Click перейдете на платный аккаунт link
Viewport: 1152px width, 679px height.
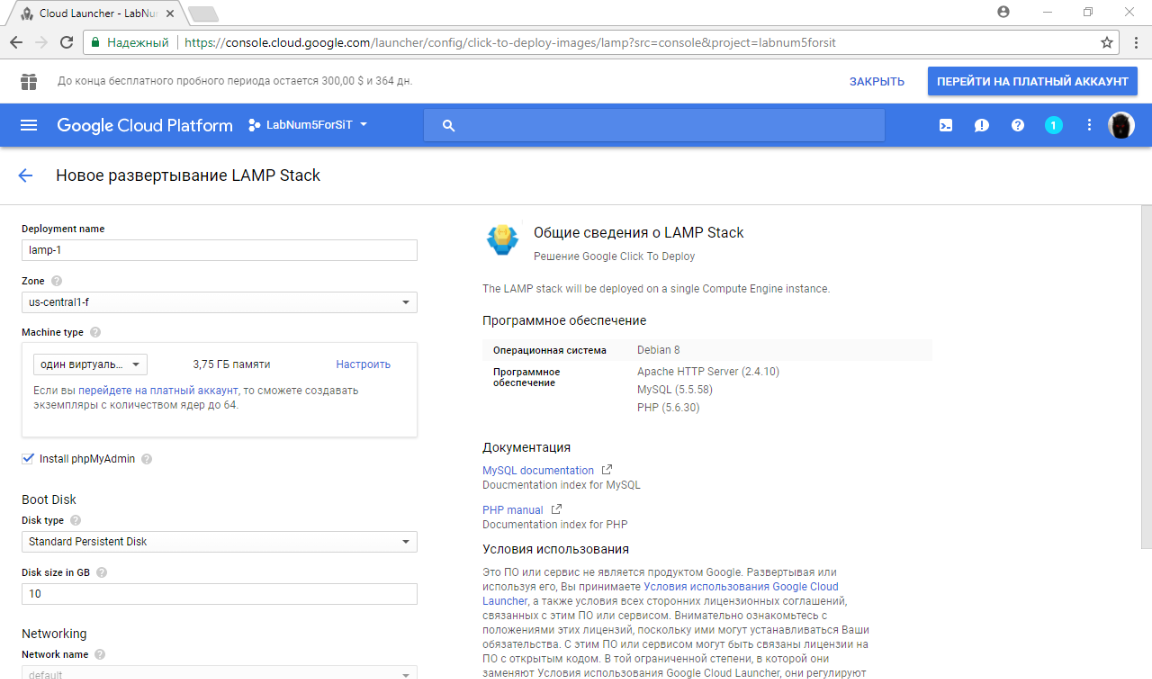click(158, 390)
